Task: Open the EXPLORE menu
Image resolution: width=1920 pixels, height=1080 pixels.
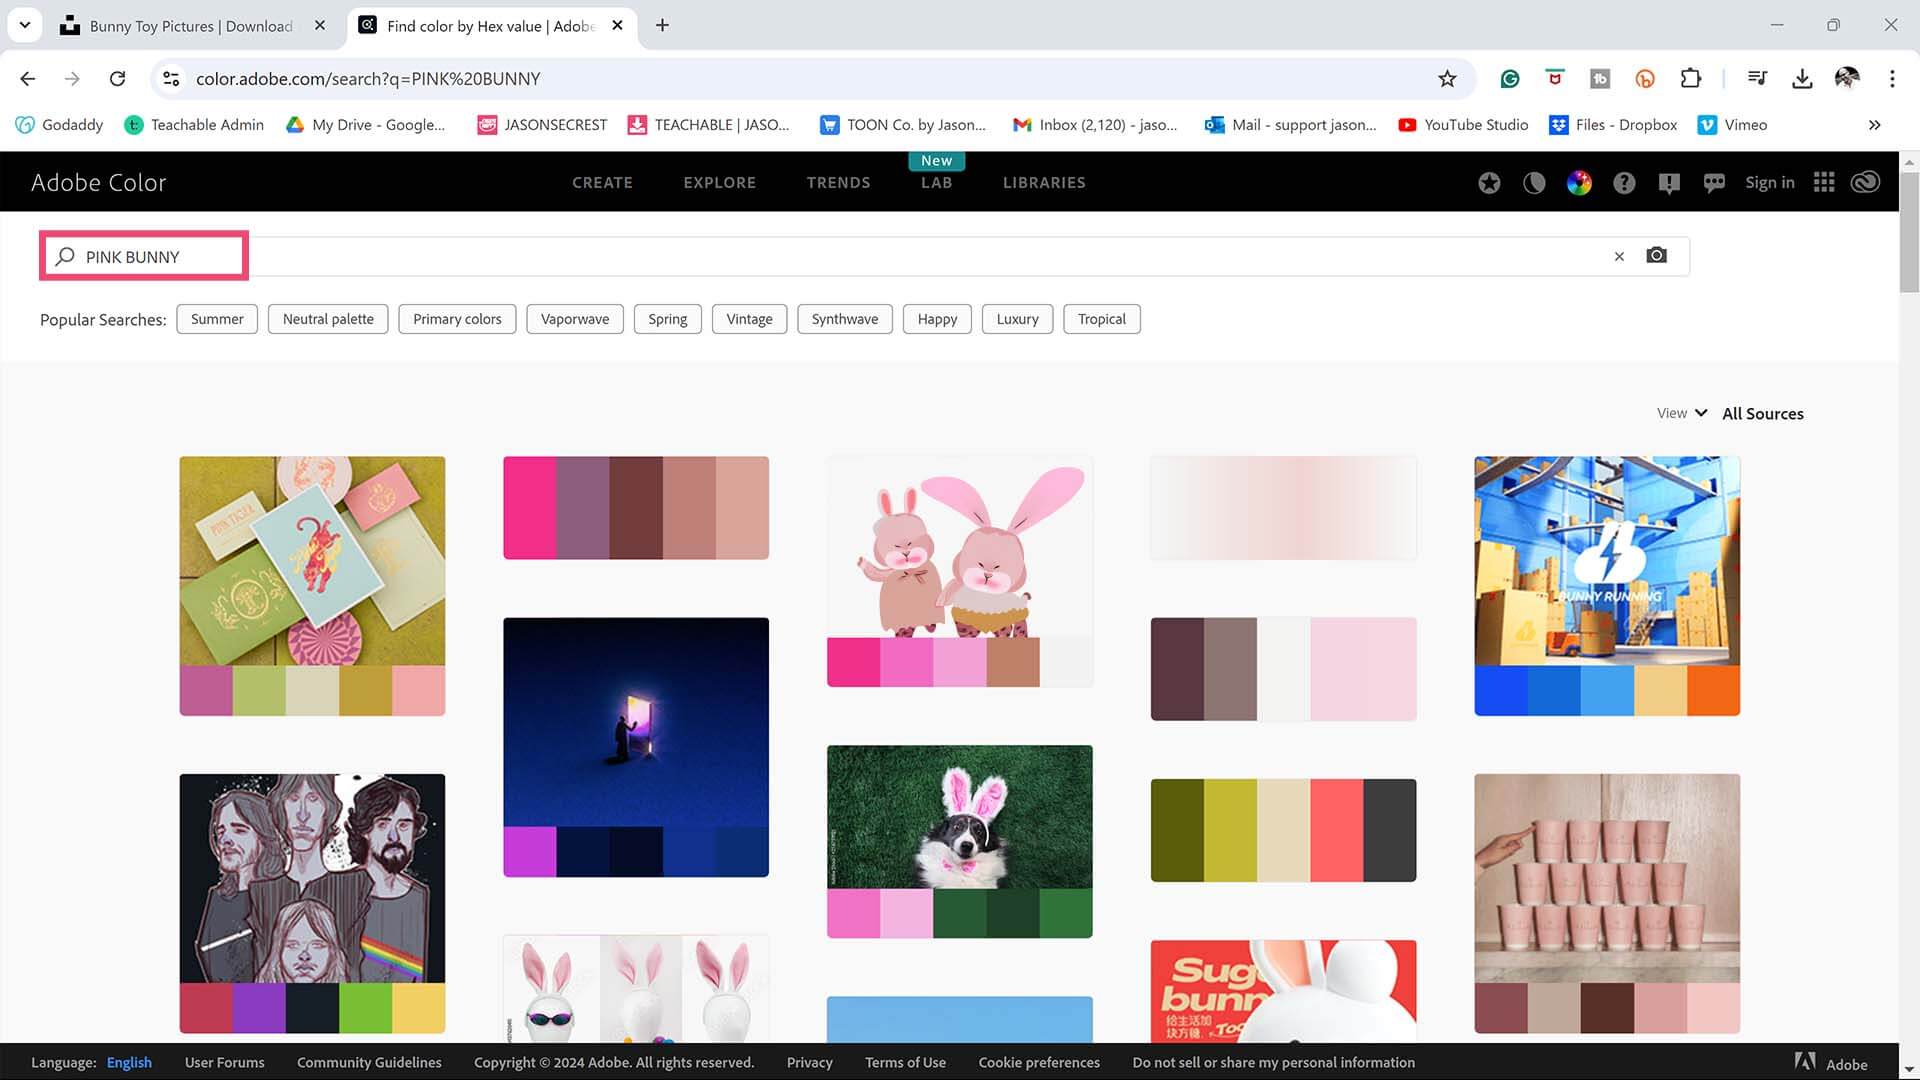Action: (720, 182)
